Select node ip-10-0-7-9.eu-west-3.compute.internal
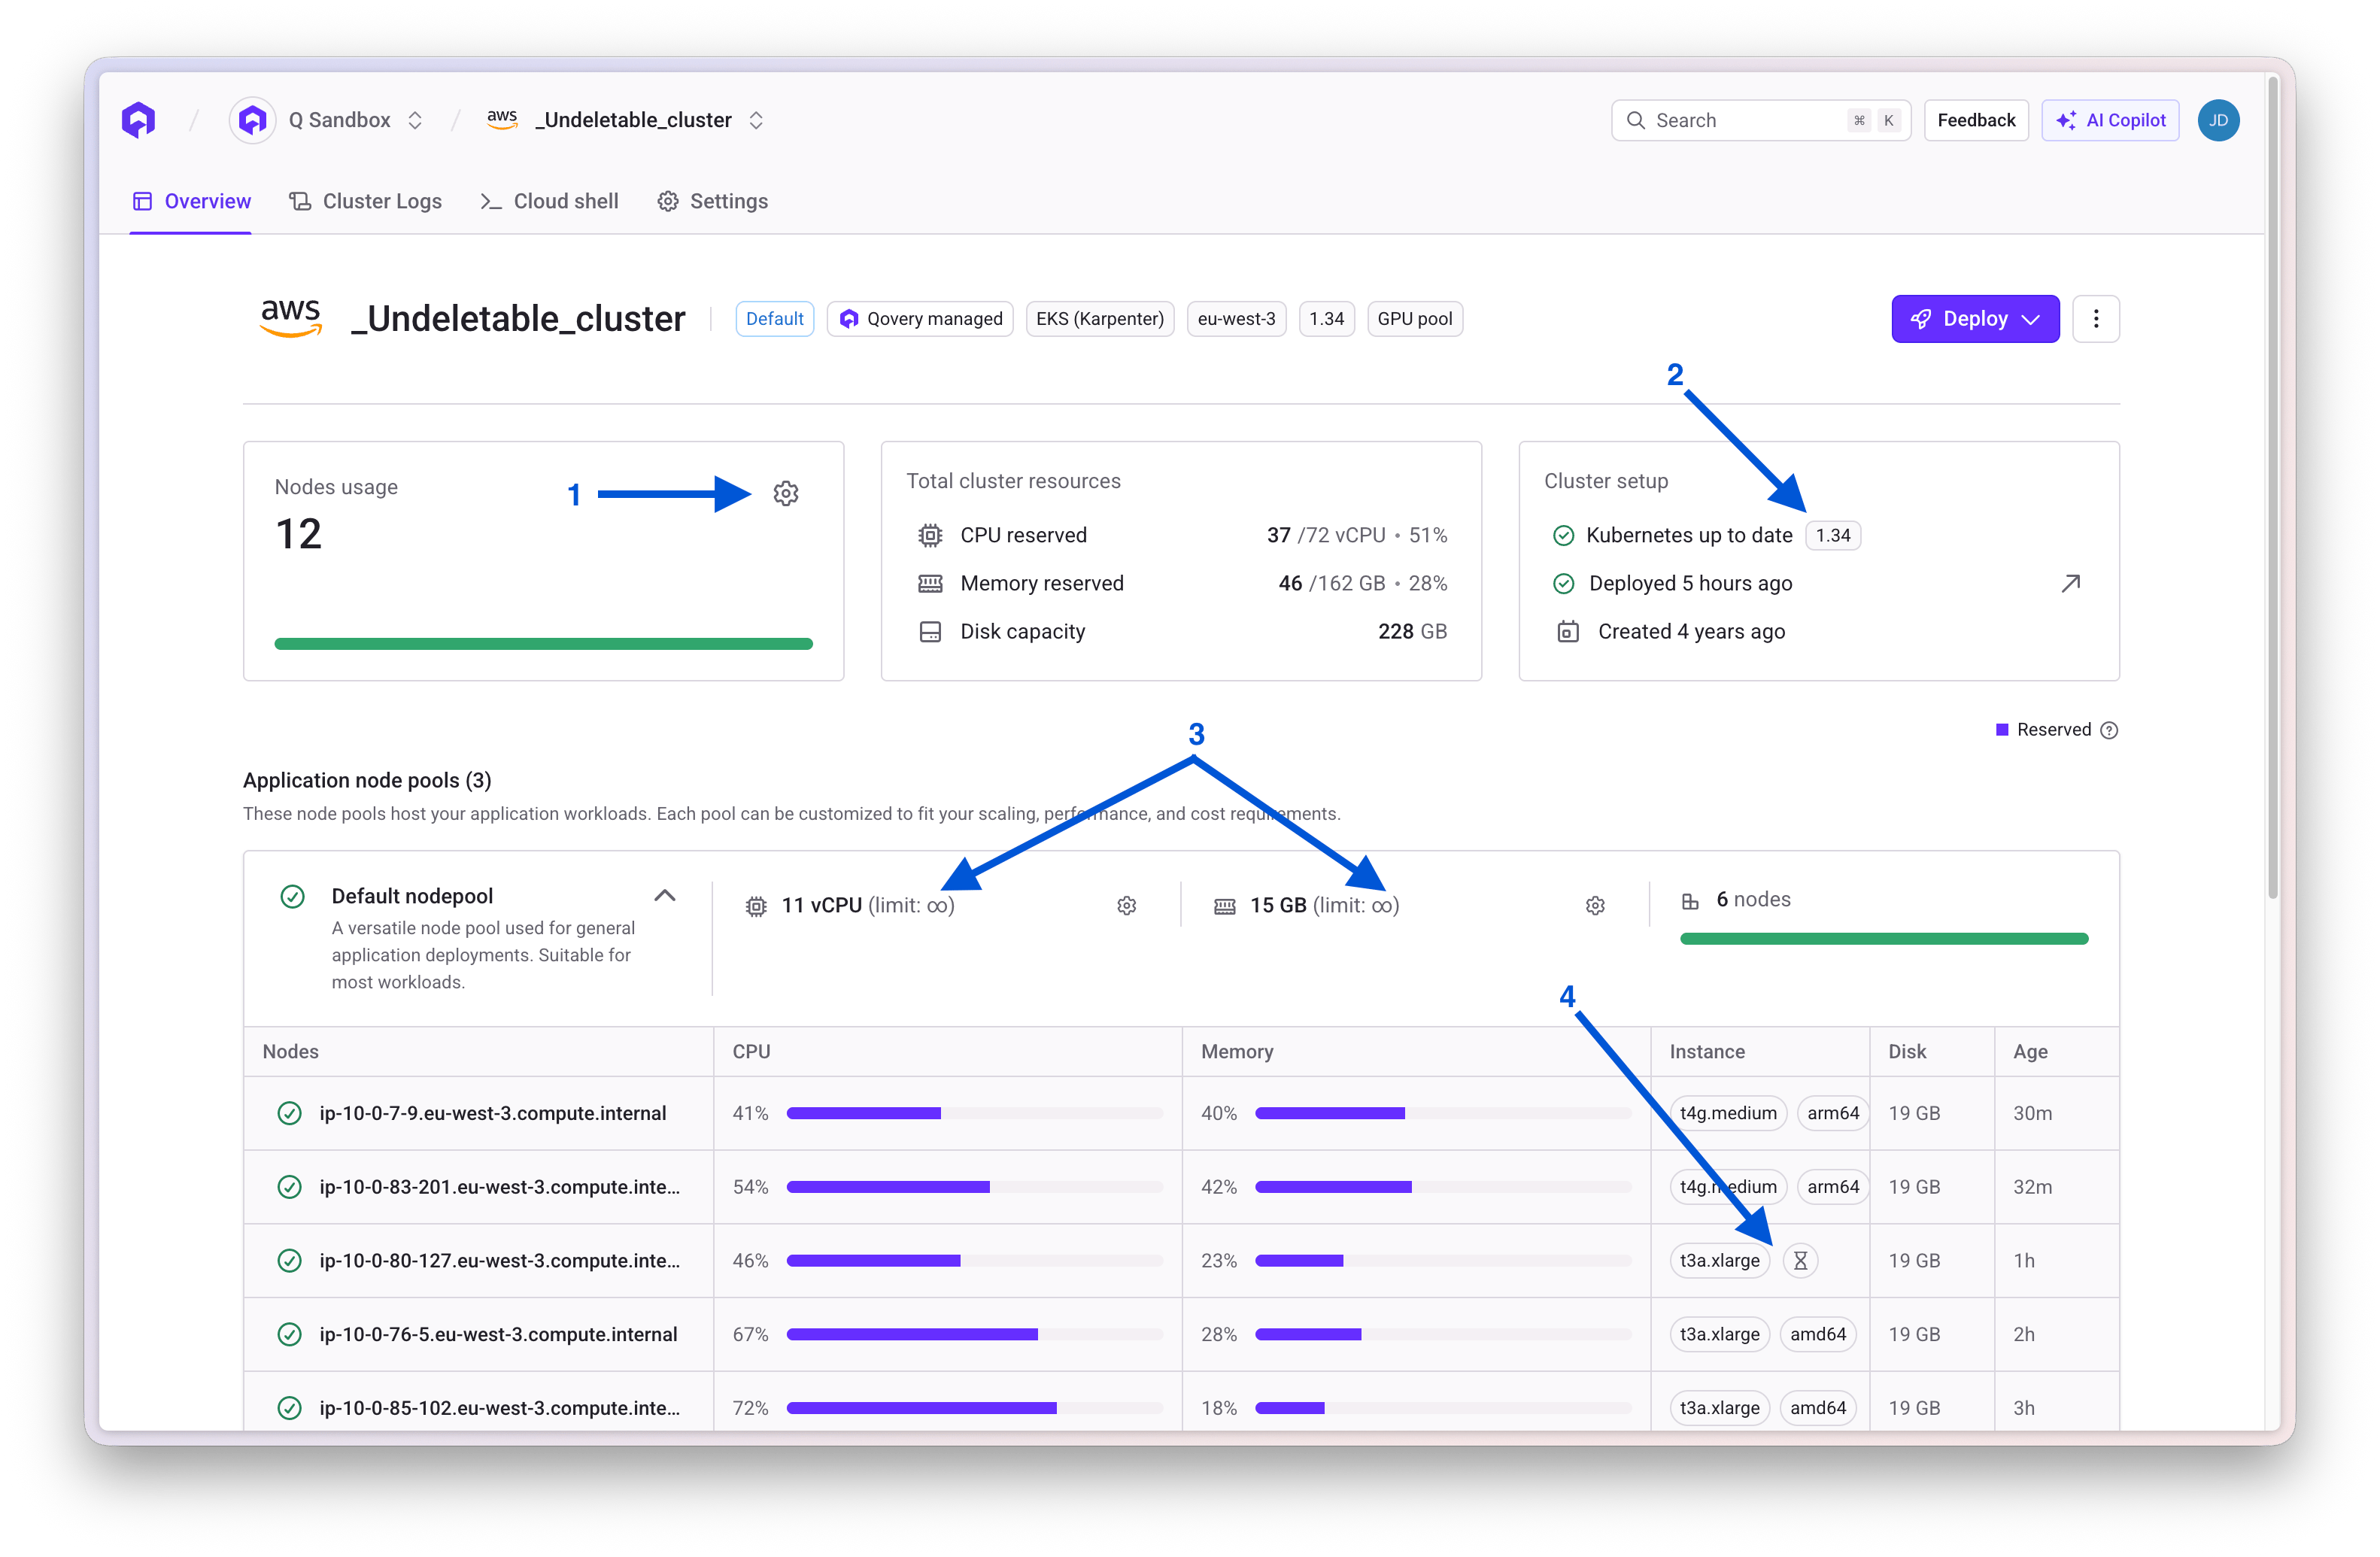 point(493,1113)
